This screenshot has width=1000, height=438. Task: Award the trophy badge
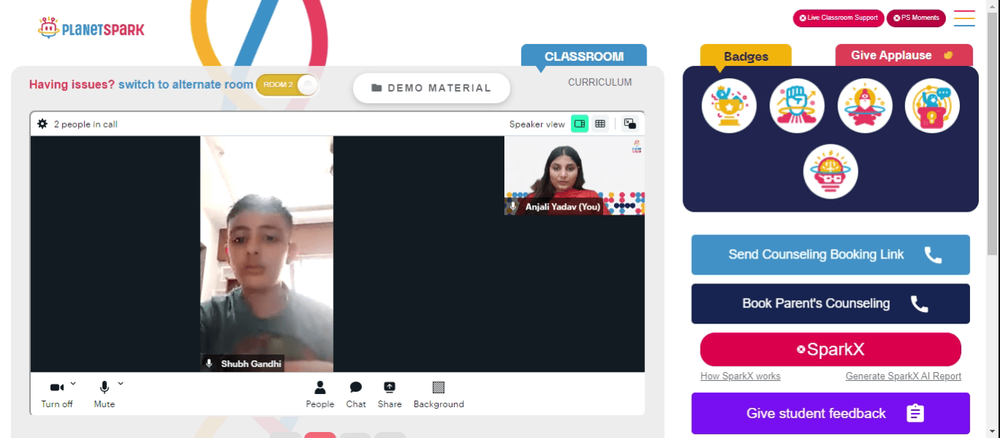click(x=729, y=106)
